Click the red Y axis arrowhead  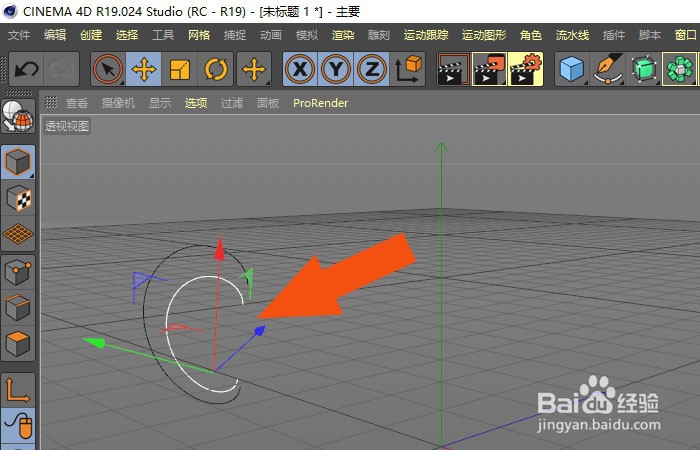coord(219,249)
